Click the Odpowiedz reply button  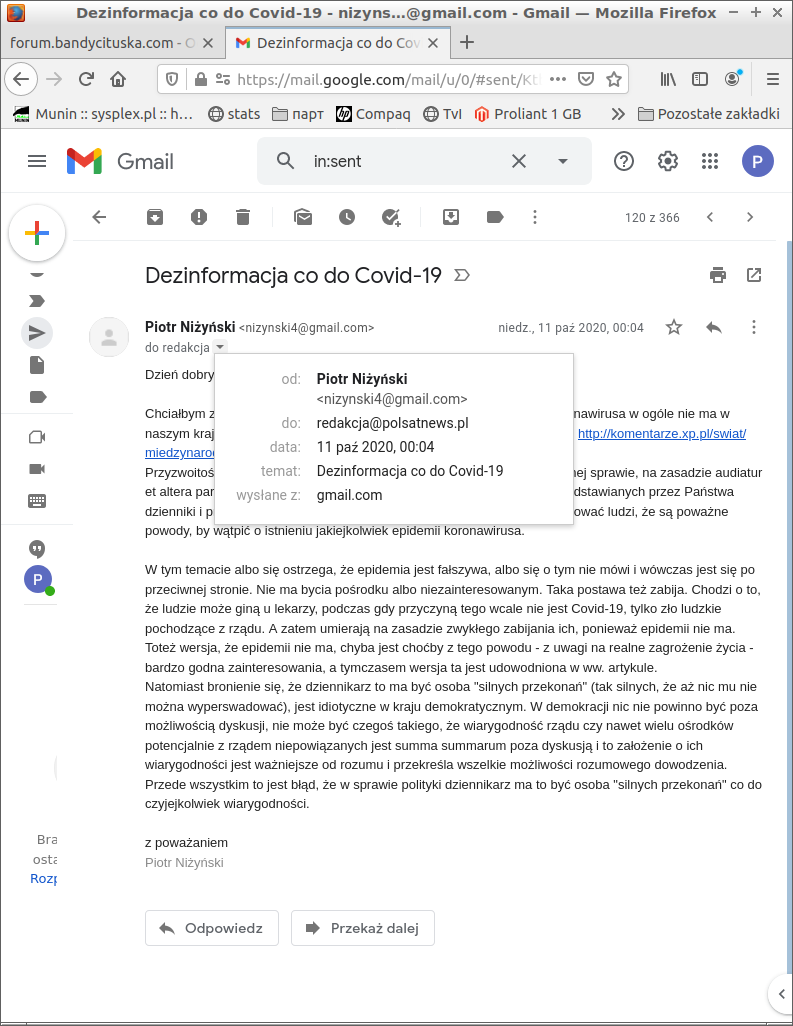pos(212,928)
